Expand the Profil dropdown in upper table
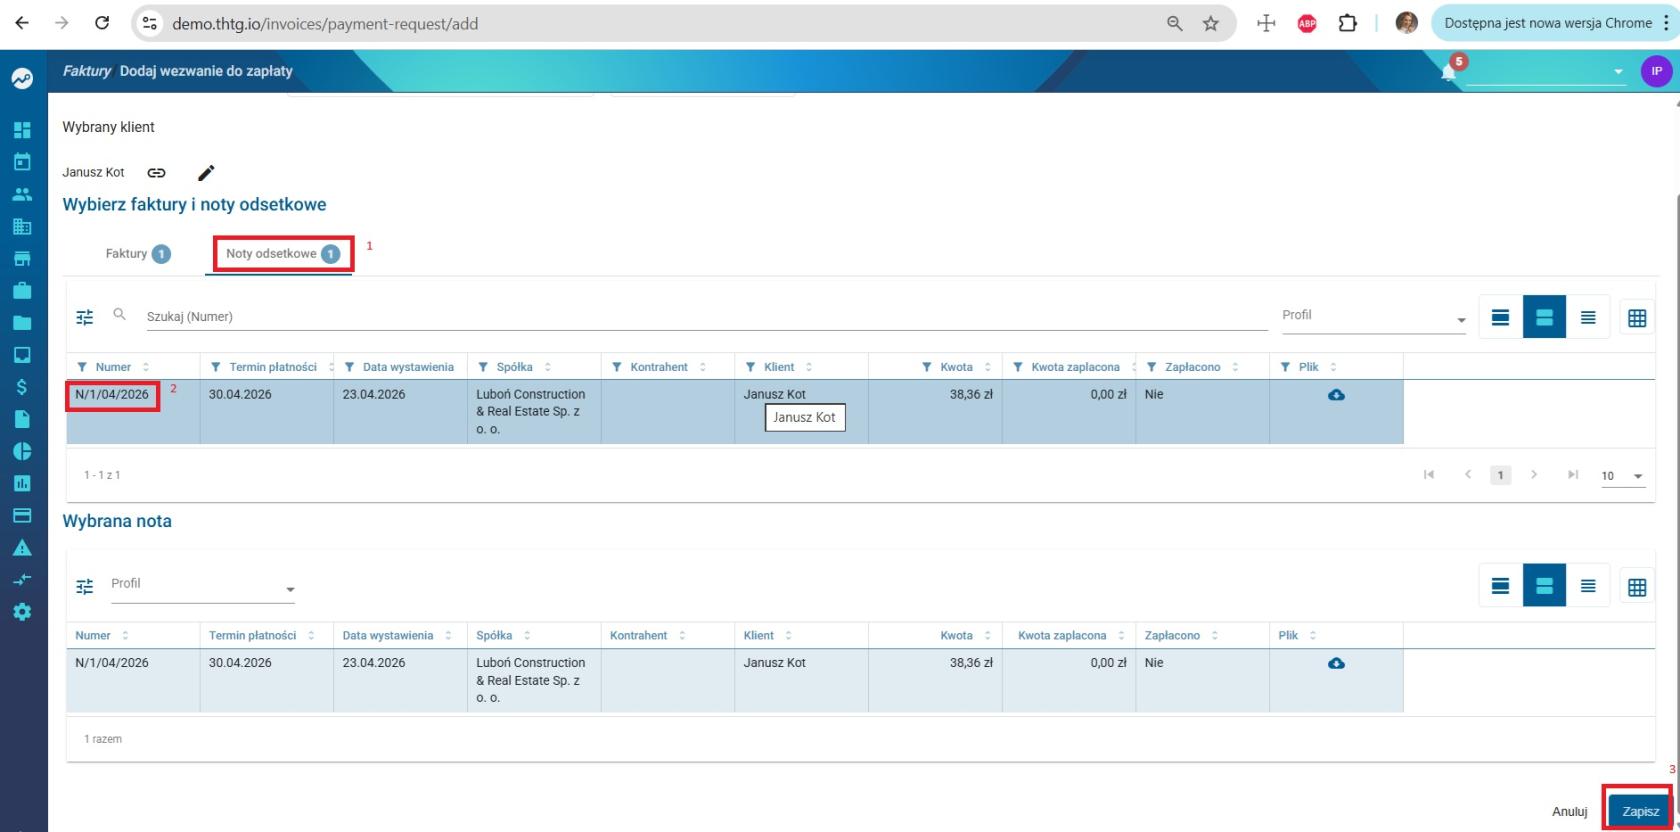Image resolution: width=1680 pixels, height=832 pixels. click(x=1374, y=316)
